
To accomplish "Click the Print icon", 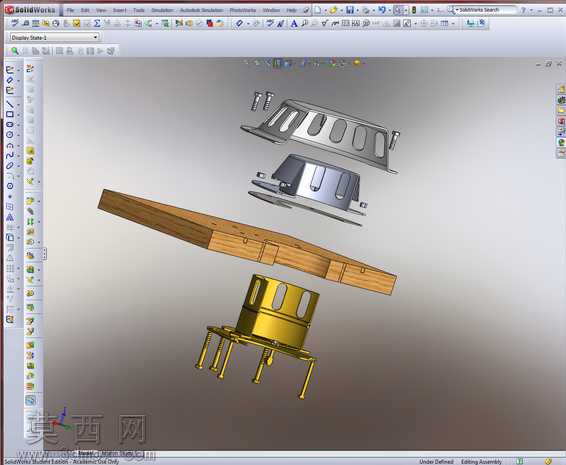I will pos(366,10).
